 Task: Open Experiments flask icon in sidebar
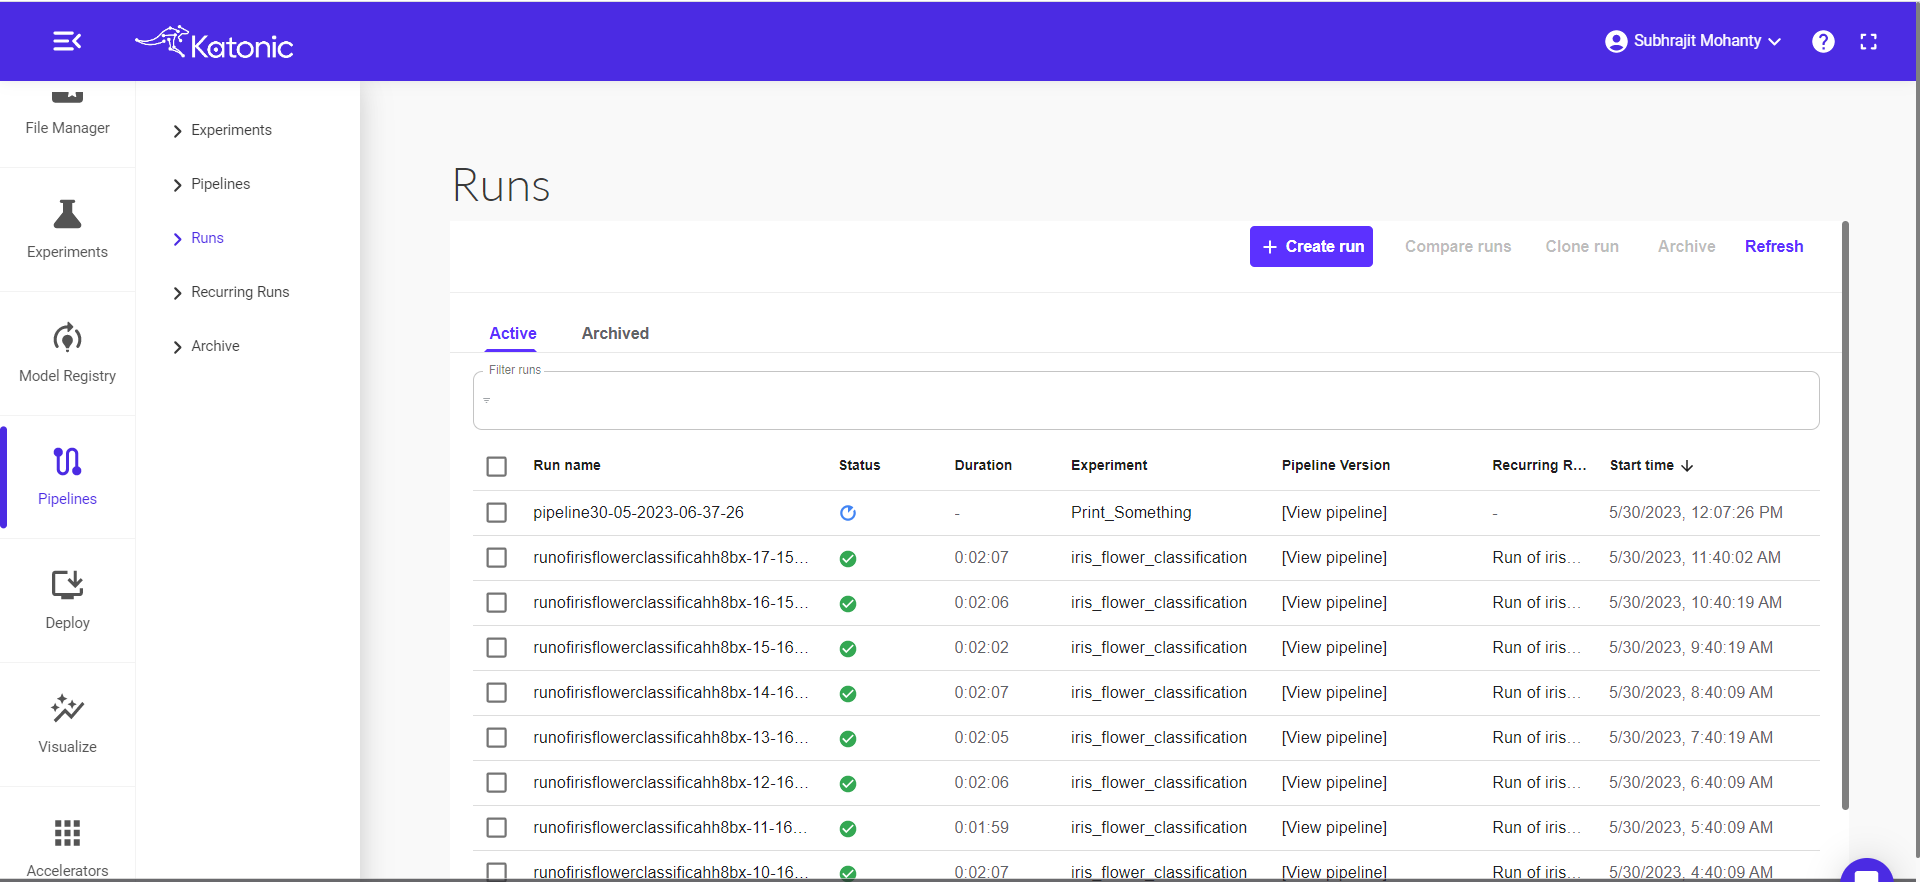tap(67, 214)
